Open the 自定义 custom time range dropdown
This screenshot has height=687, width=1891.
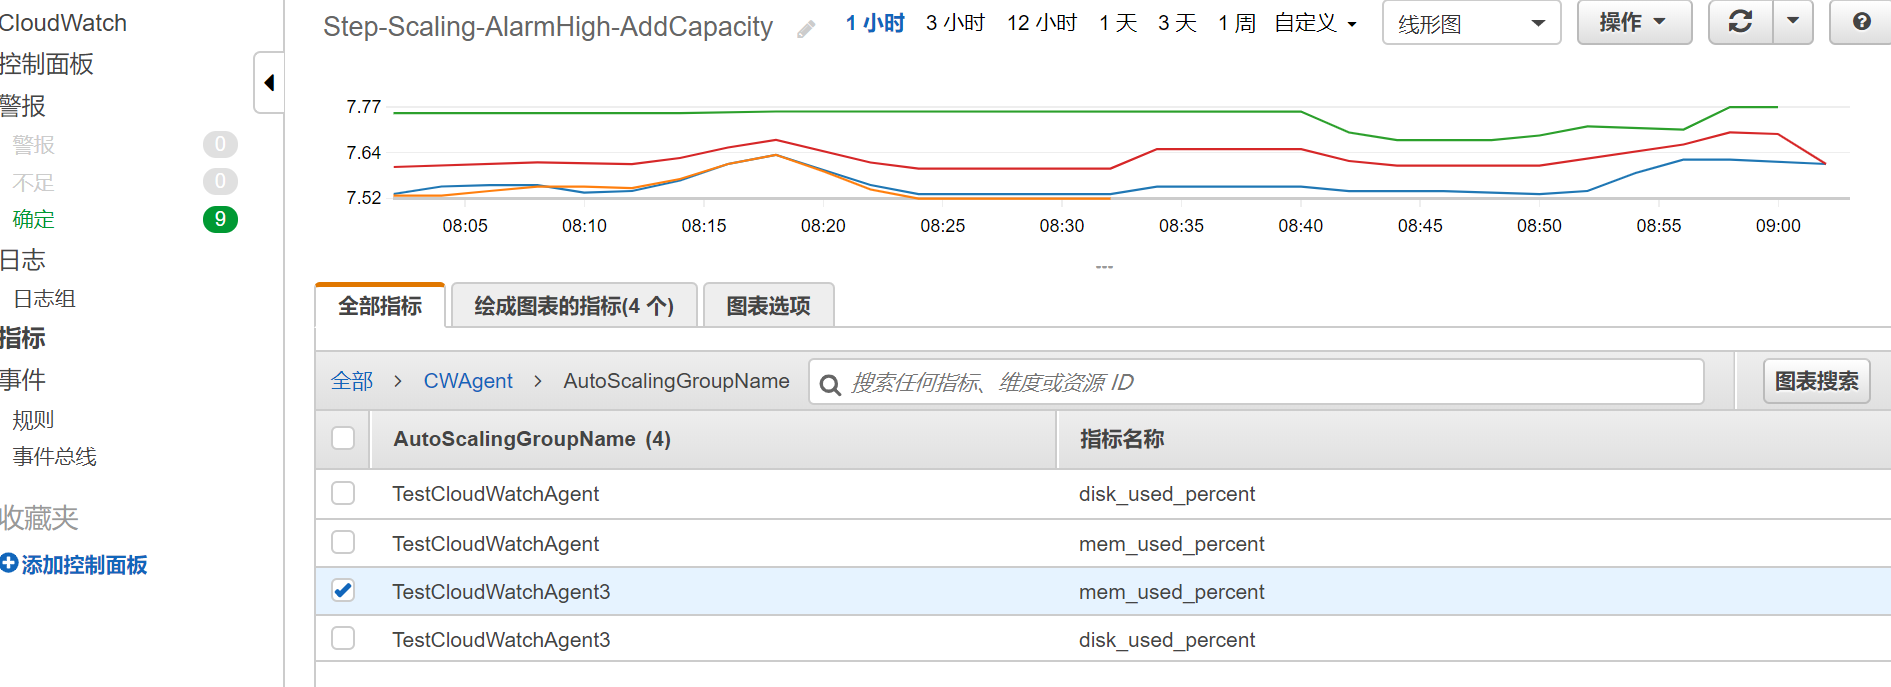click(1316, 23)
